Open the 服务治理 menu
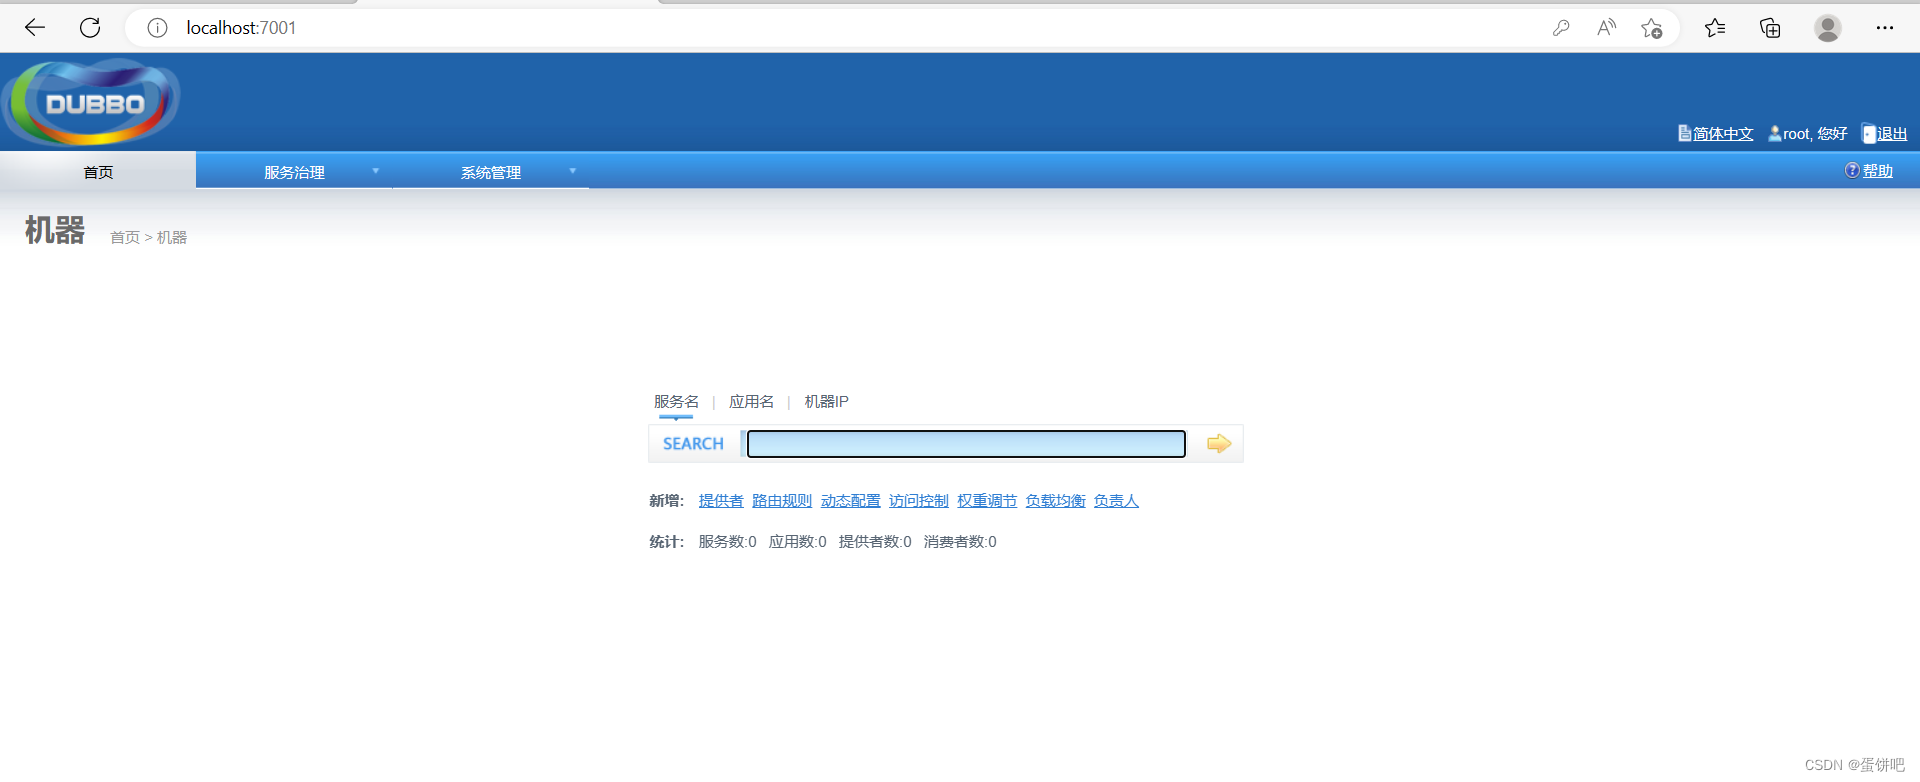This screenshot has height=782, width=1920. (294, 172)
